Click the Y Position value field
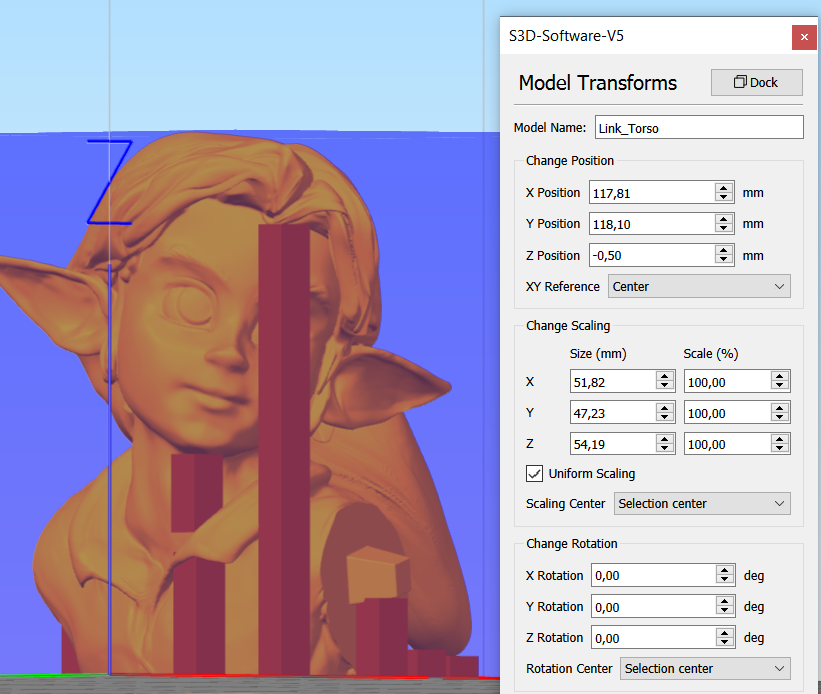The image size is (821, 694). (652, 224)
